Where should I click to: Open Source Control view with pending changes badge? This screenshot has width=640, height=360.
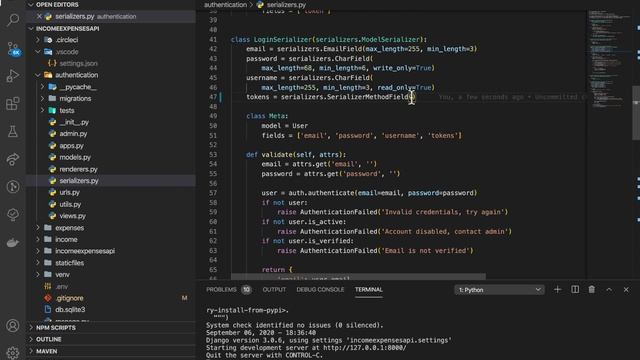[x=13, y=48]
